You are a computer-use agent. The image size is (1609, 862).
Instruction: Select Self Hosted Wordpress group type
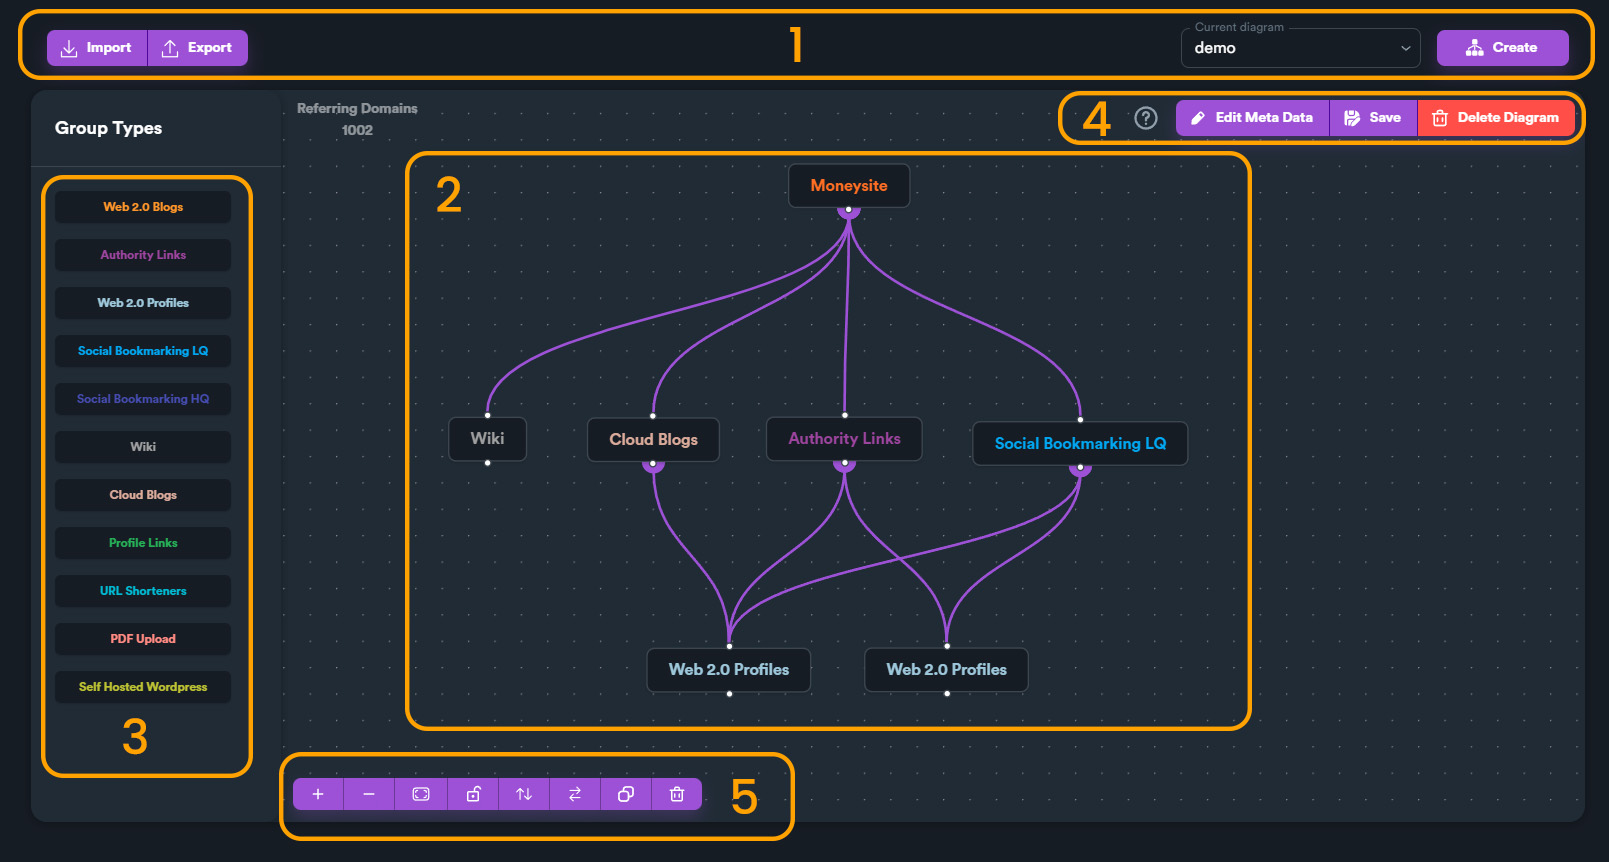143,687
